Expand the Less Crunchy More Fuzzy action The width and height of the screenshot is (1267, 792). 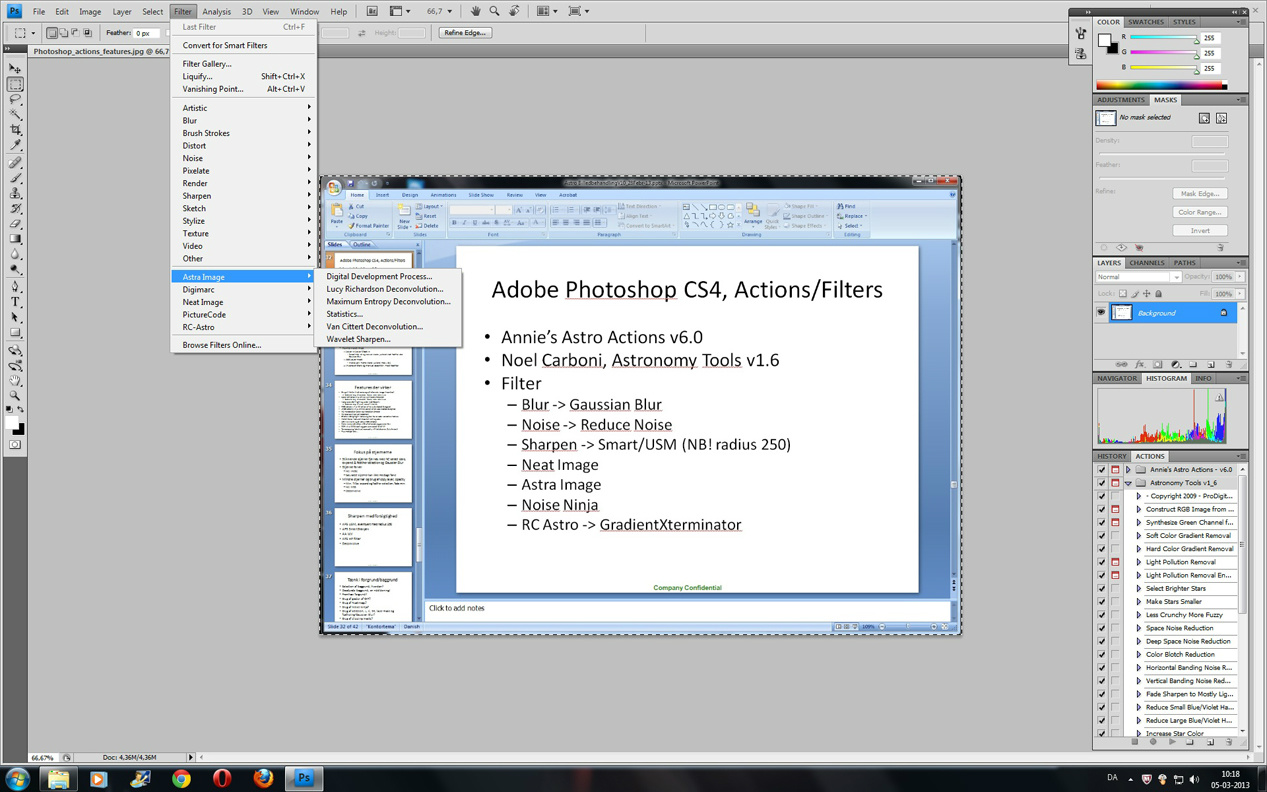1139,615
